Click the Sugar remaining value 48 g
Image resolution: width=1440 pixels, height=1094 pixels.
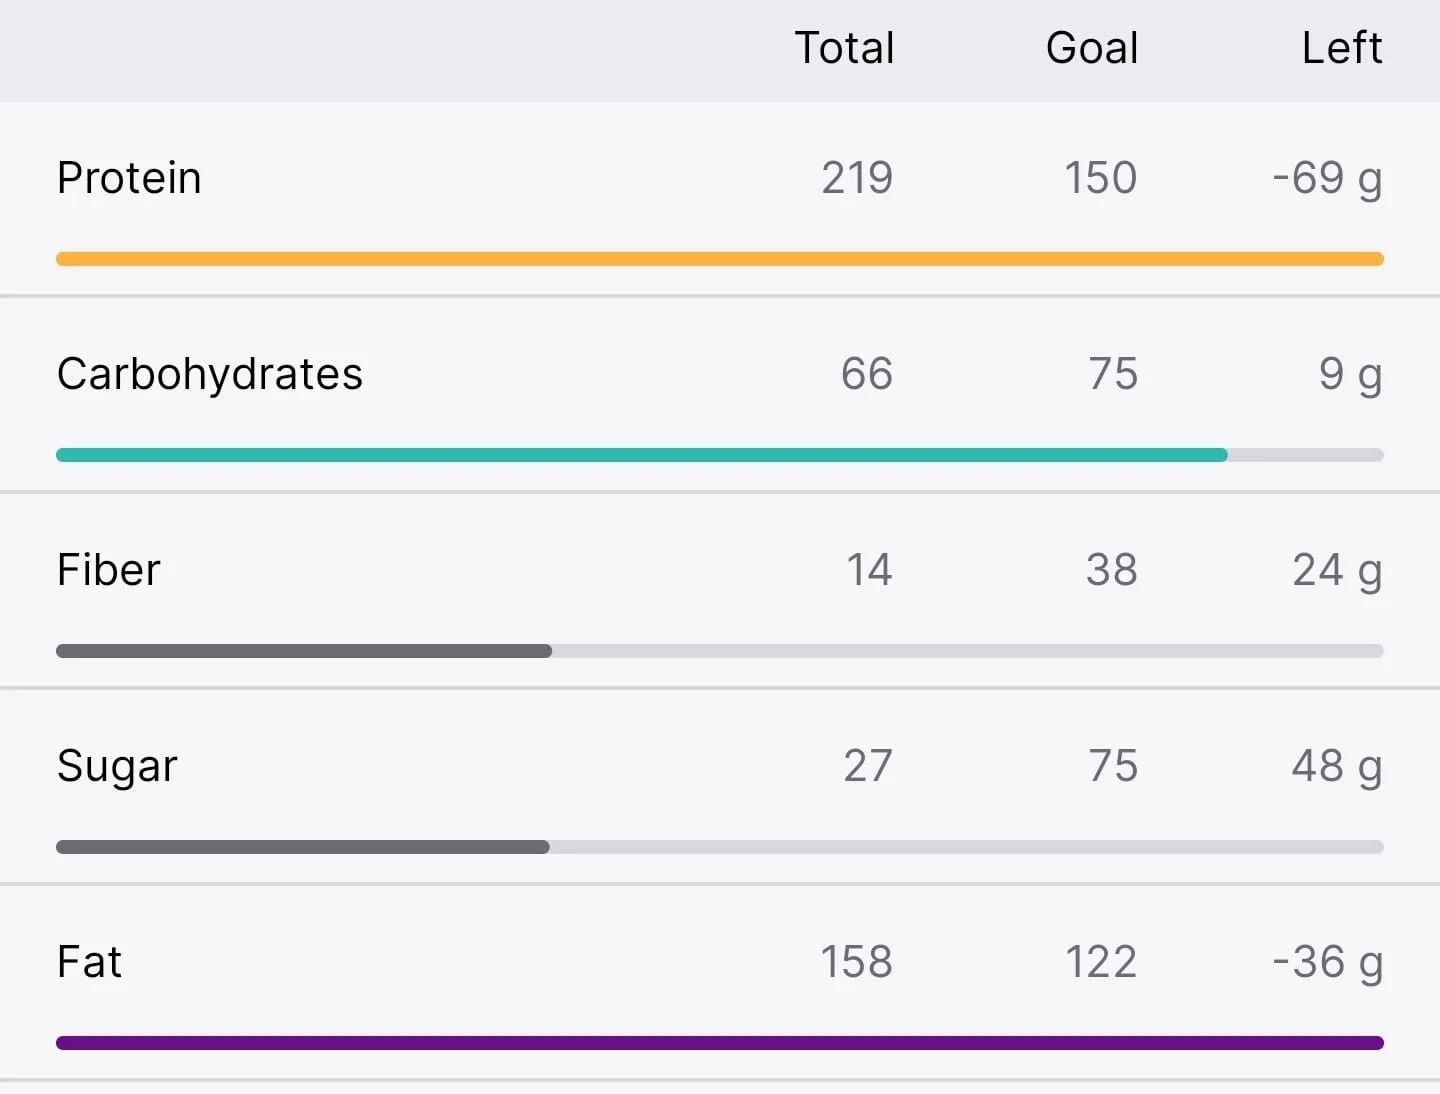[x=1337, y=768]
